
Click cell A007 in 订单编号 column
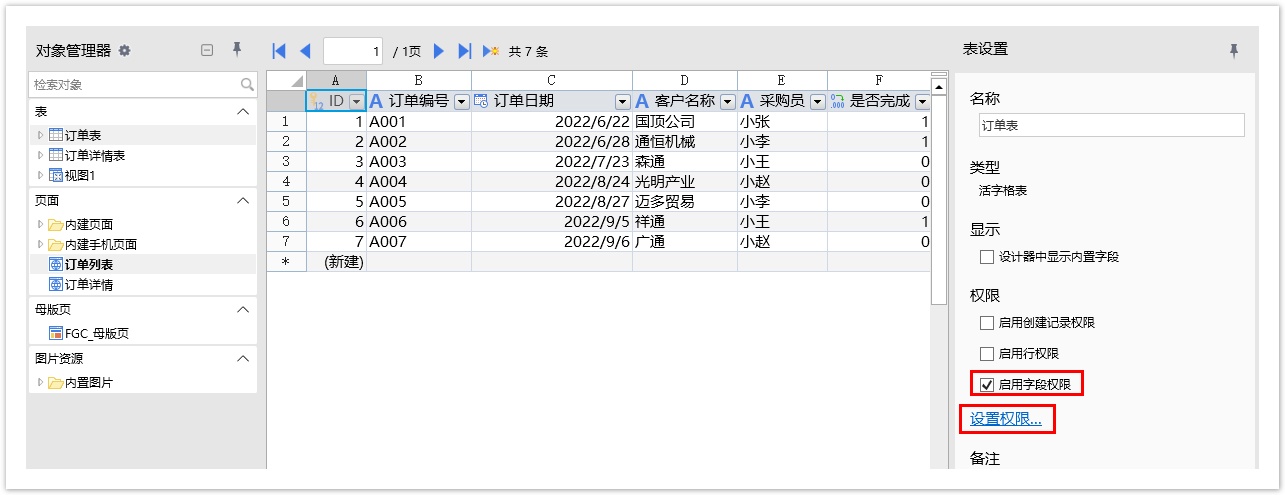(419, 241)
